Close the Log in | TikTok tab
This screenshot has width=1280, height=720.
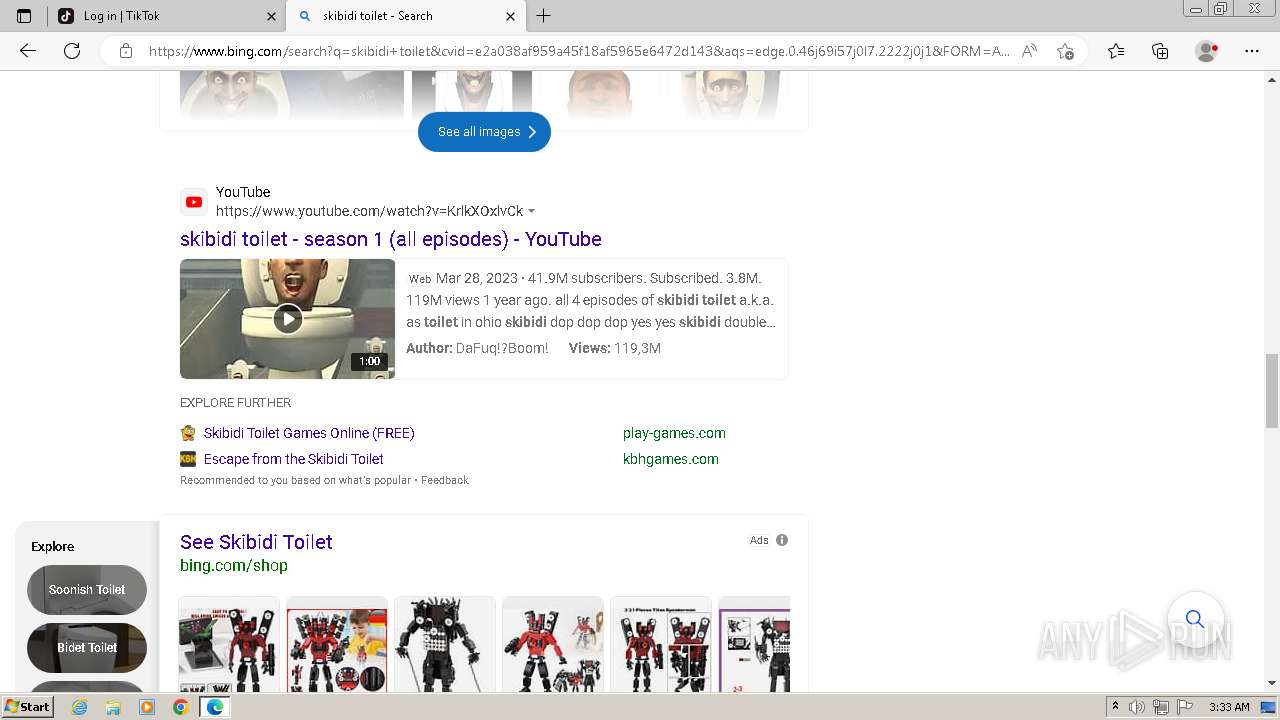[271, 16]
